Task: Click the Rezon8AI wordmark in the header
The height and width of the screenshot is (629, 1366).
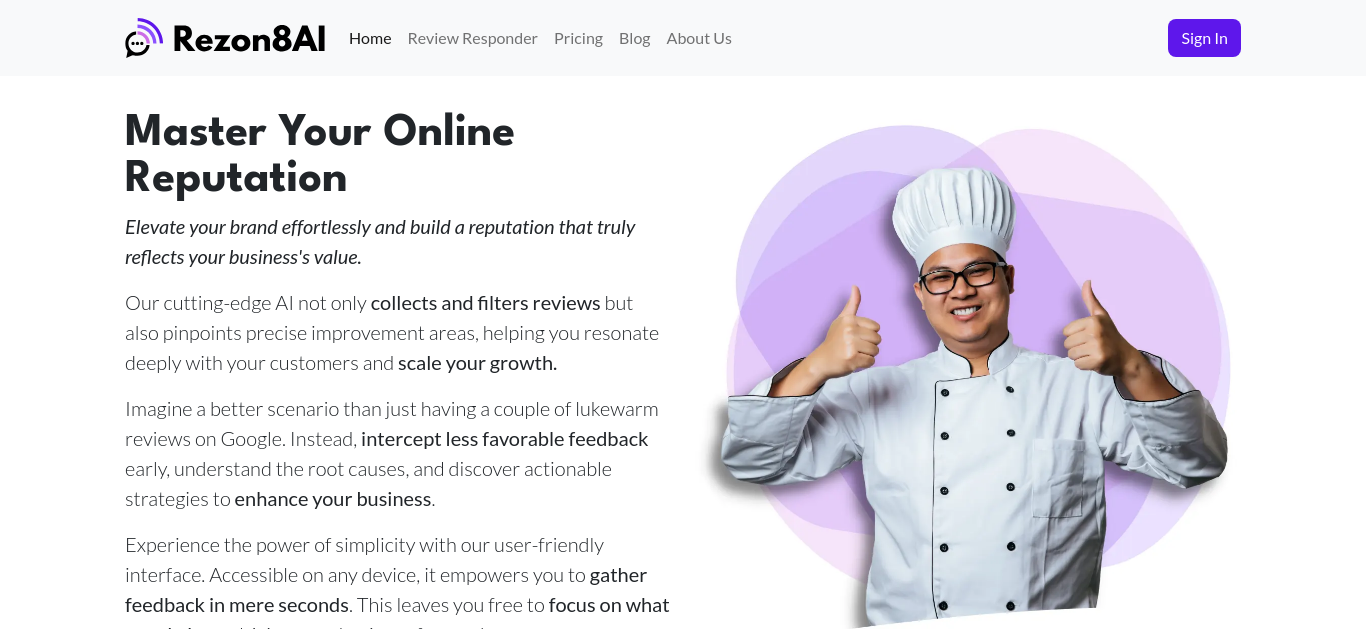Action: coord(249,39)
